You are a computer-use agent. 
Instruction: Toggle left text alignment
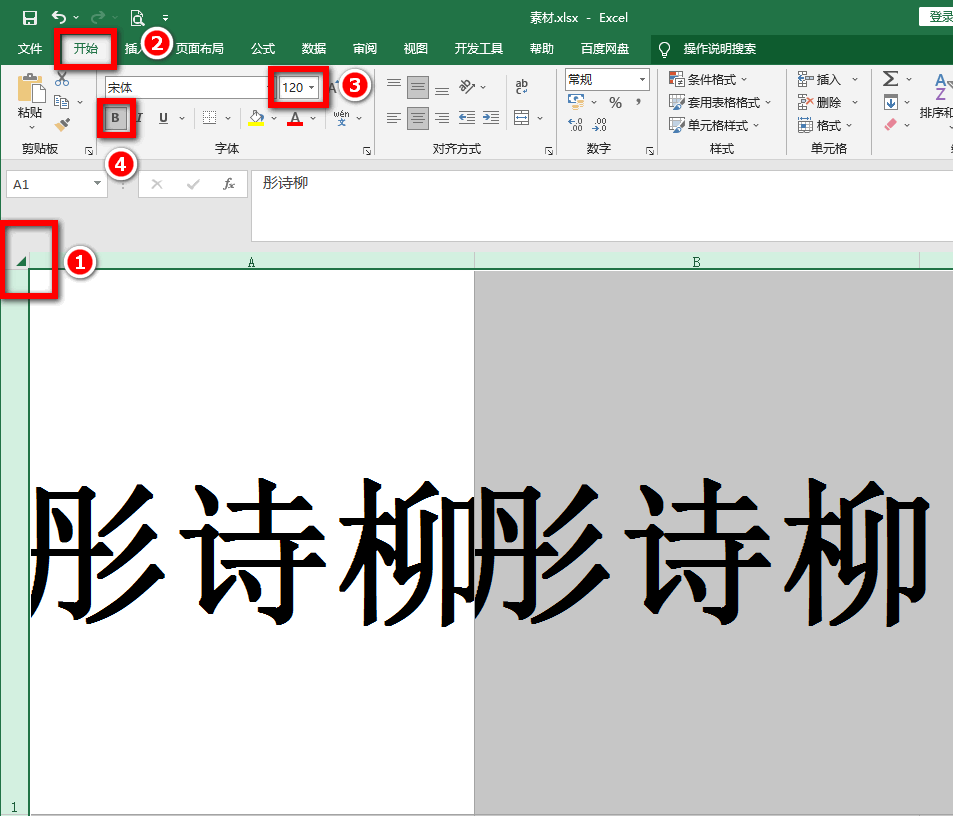(394, 118)
